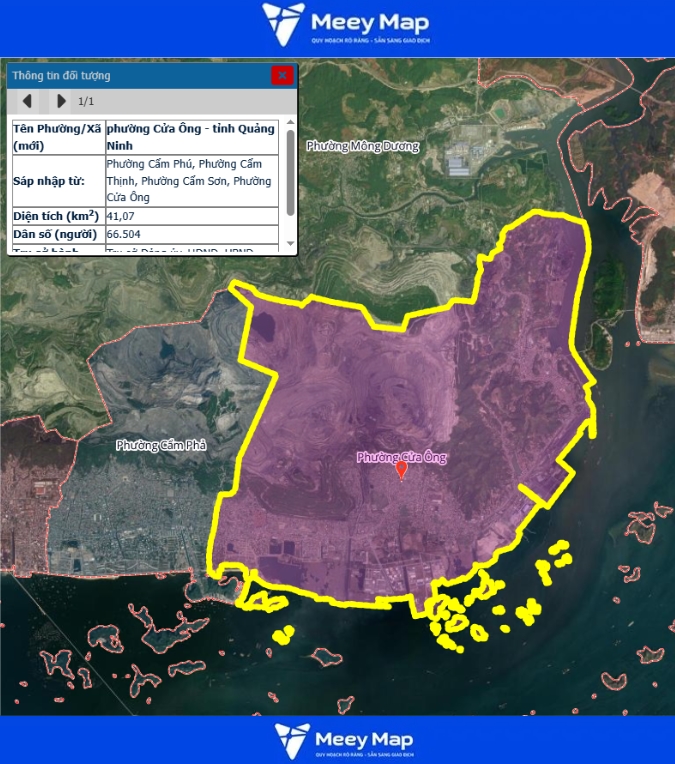Click the Diện tích value 41,07
The image size is (675, 764).
[120, 215]
